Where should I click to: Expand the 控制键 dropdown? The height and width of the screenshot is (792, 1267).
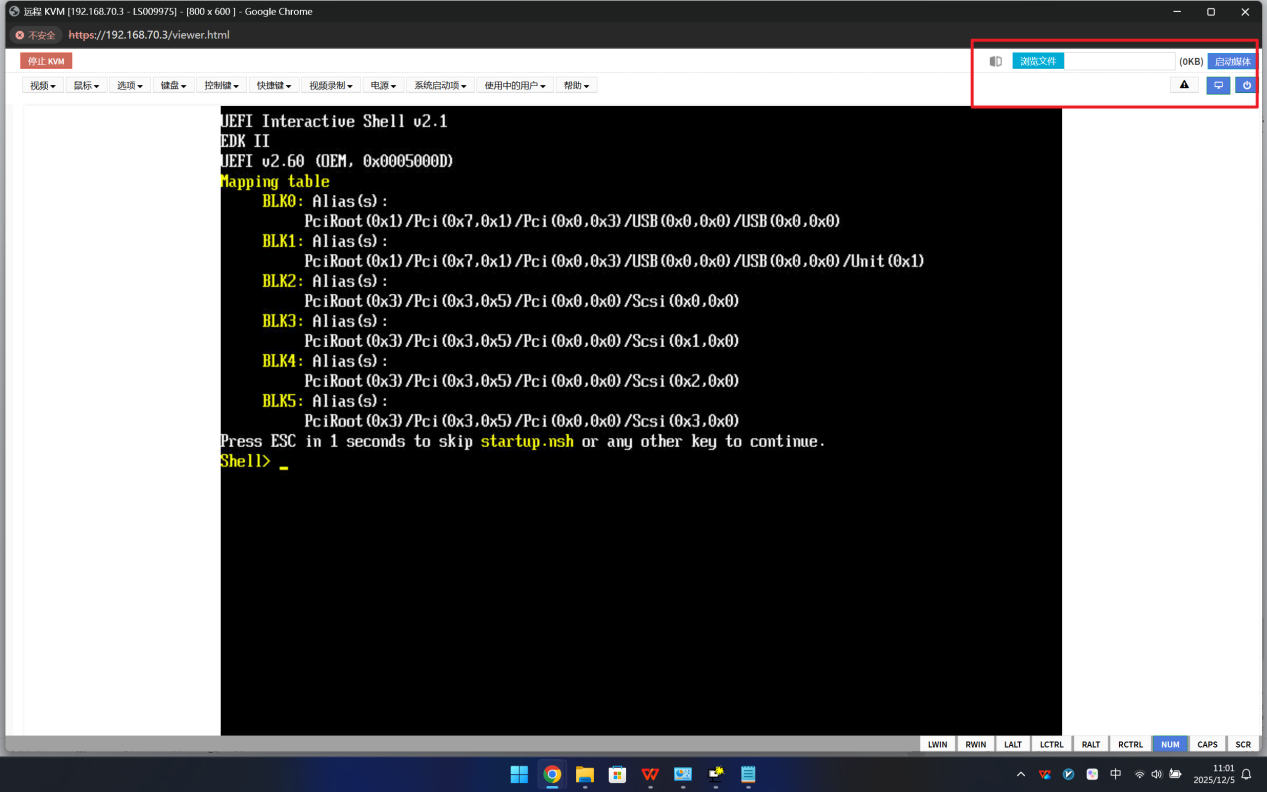[221, 86]
